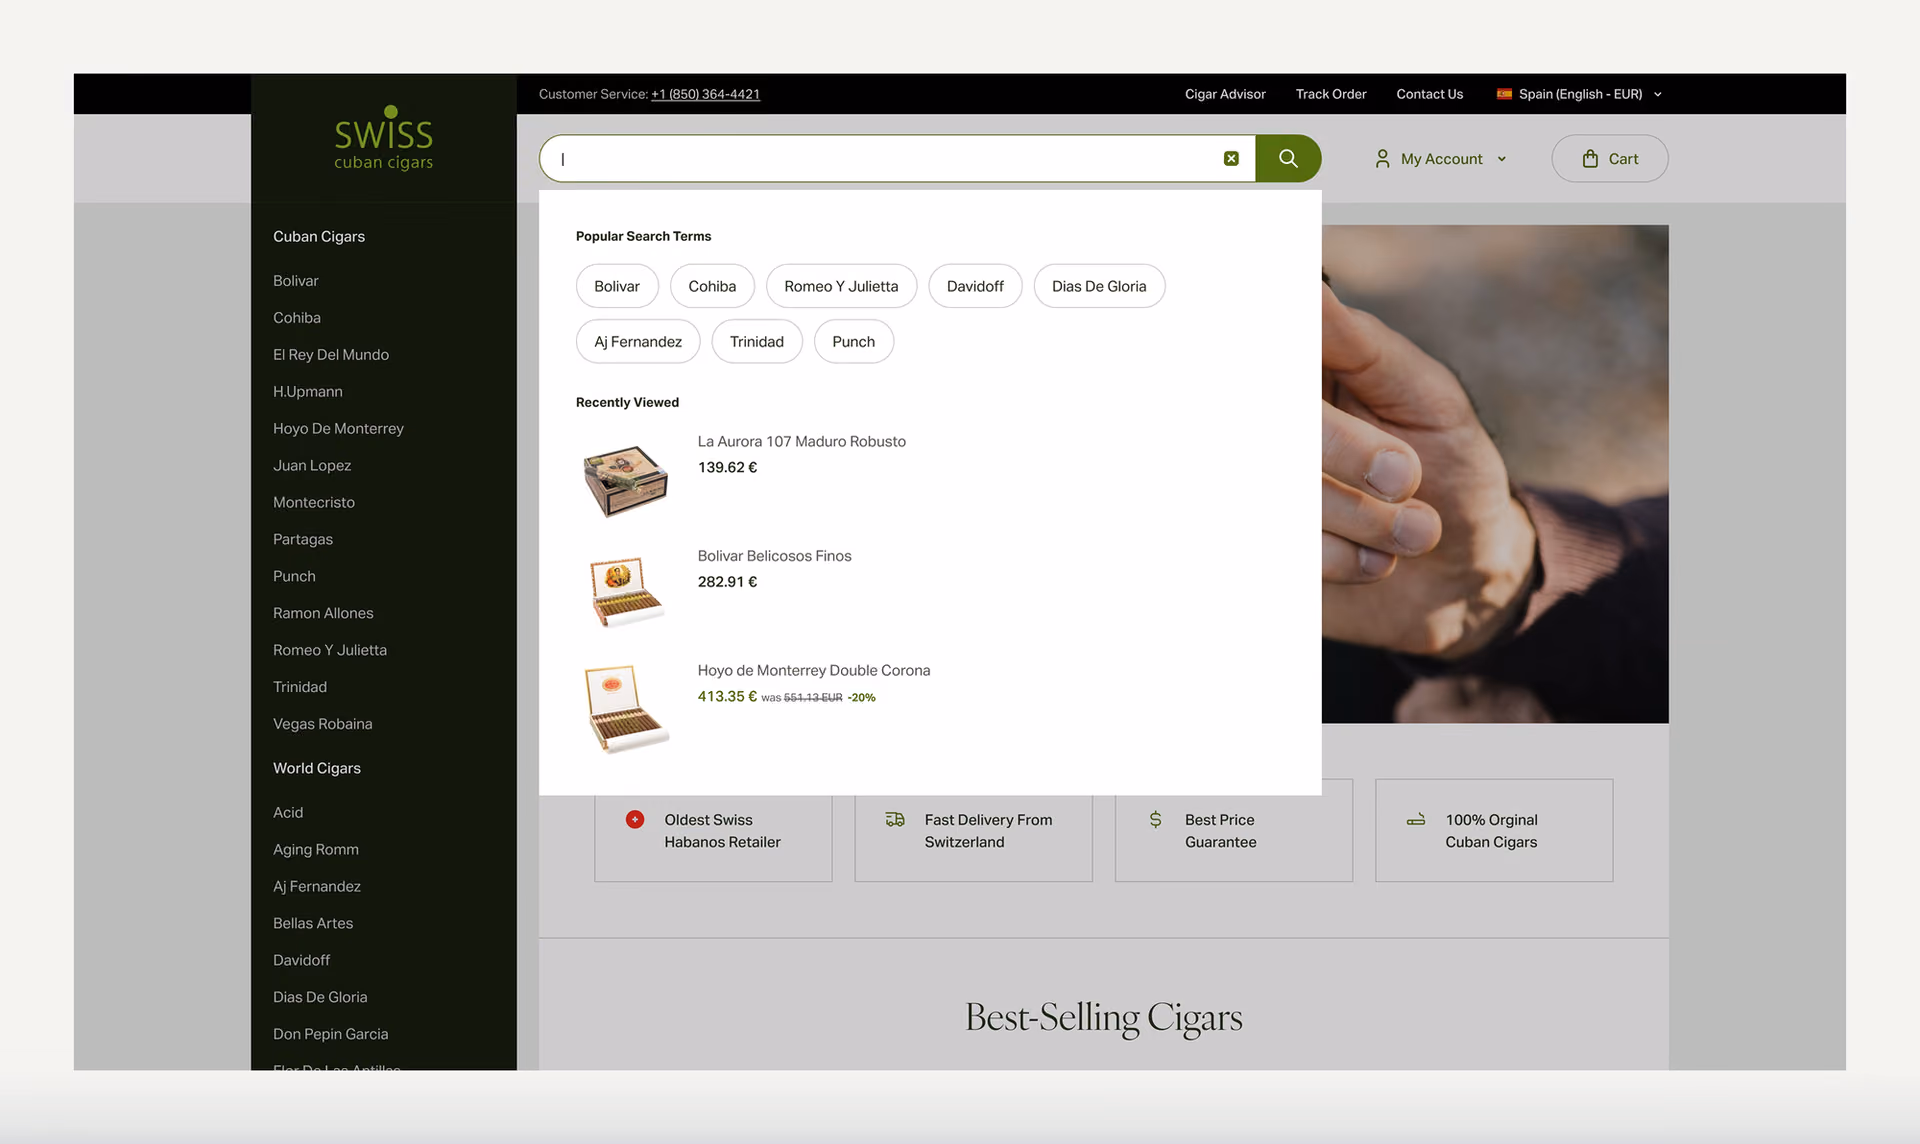Viewport: 1920px width, 1144px height.
Task: Pick the Davidoff popular search chip
Action: point(975,286)
